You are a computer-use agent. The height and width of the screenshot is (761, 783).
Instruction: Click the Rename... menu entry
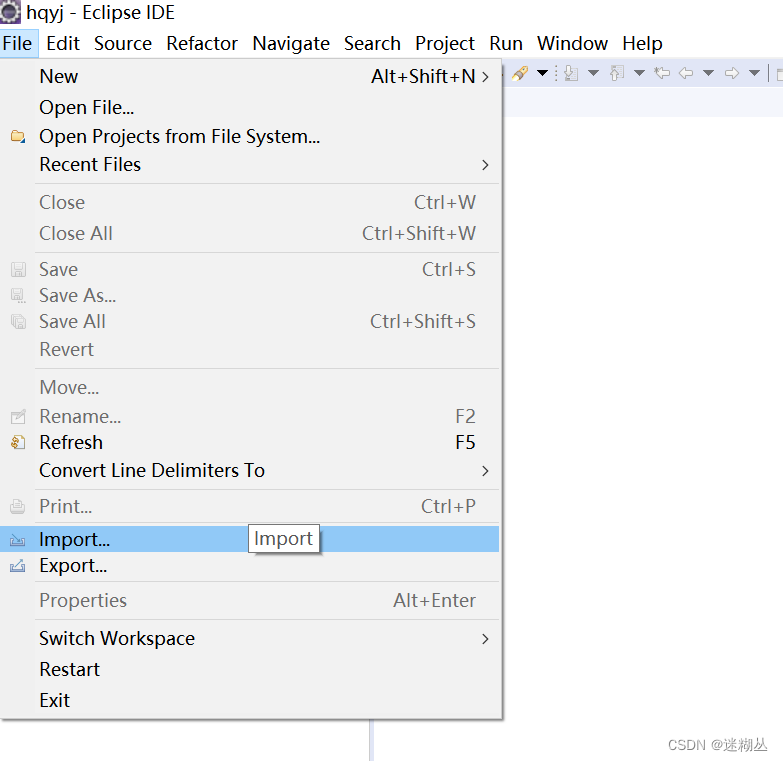[x=250, y=416]
